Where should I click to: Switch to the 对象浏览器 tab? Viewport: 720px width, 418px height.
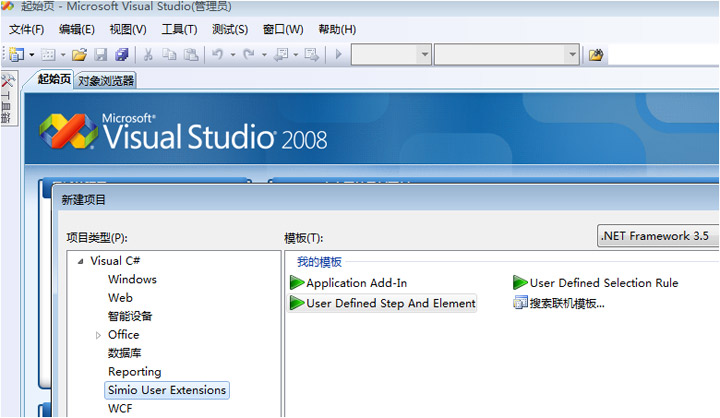[106, 81]
